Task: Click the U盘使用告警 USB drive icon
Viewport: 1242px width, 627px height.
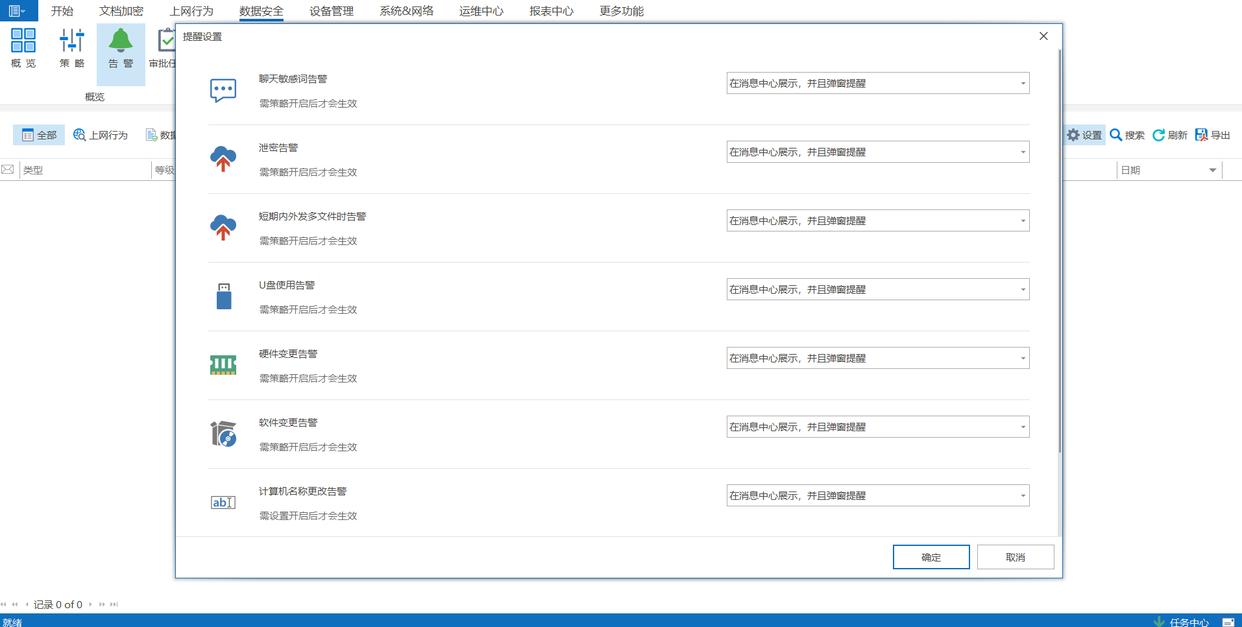Action: (x=224, y=296)
